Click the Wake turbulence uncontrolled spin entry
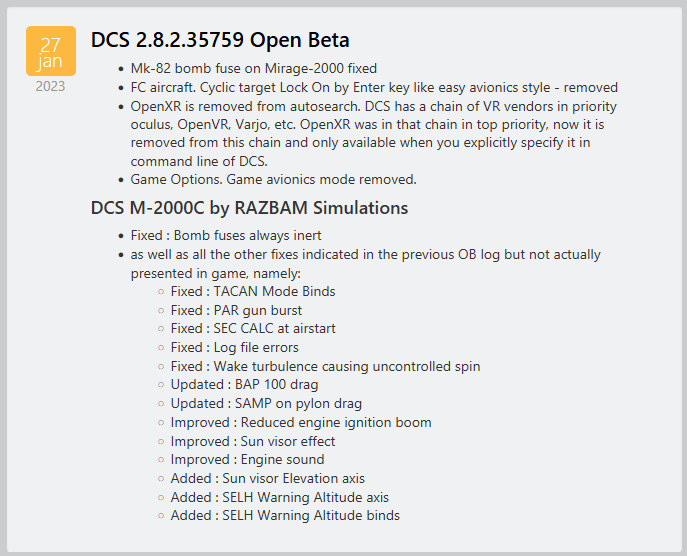687x556 pixels. coord(325,366)
